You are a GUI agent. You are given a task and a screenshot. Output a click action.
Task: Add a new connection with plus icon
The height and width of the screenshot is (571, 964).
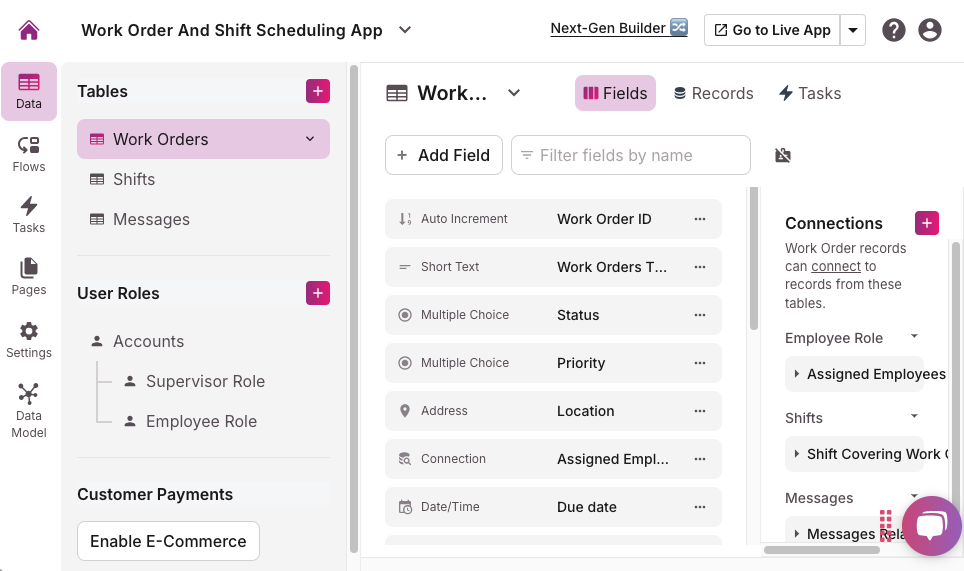pyautogui.click(x=927, y=223)
